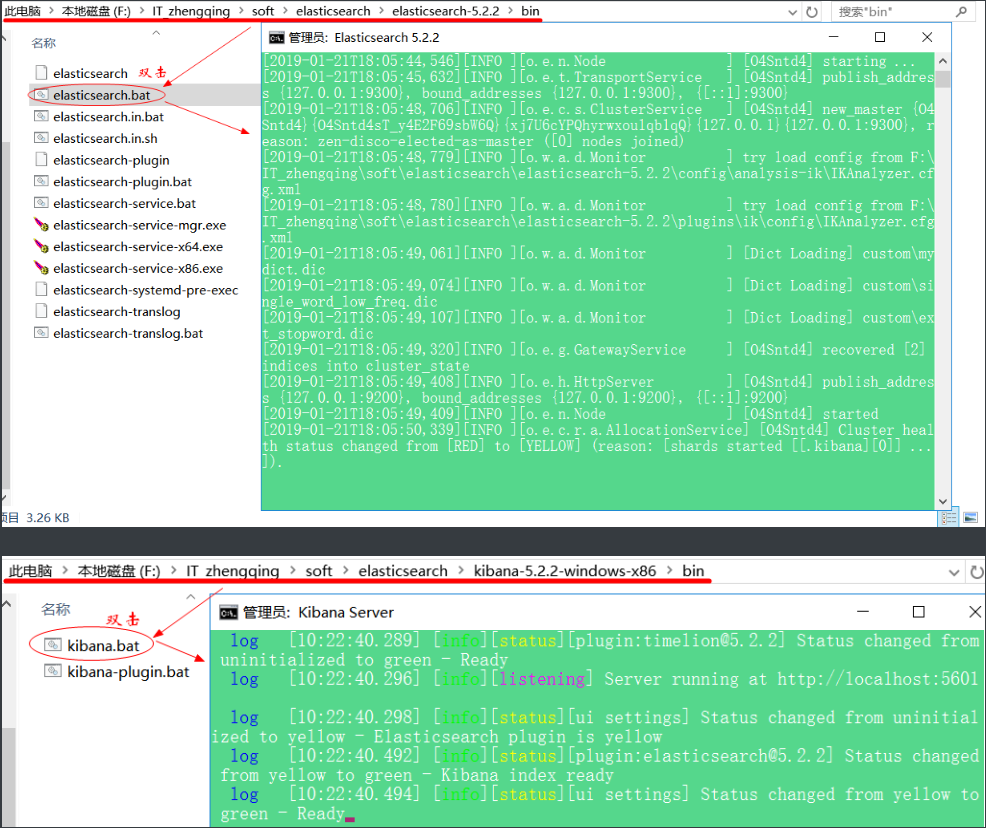This screenshot has height=828, width=986.
Task: Refresh the elasticsearch bin folder
Action: click(x=812, y=11)
